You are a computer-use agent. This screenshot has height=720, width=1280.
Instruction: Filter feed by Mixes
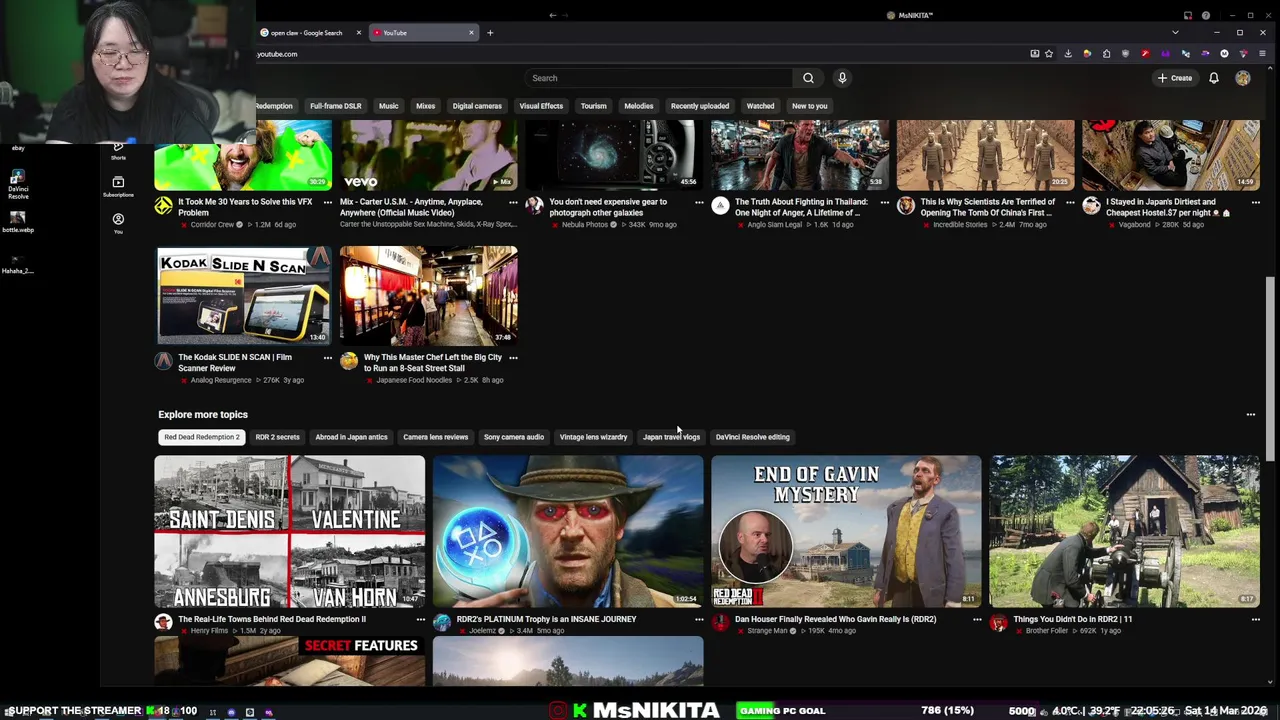425,106
